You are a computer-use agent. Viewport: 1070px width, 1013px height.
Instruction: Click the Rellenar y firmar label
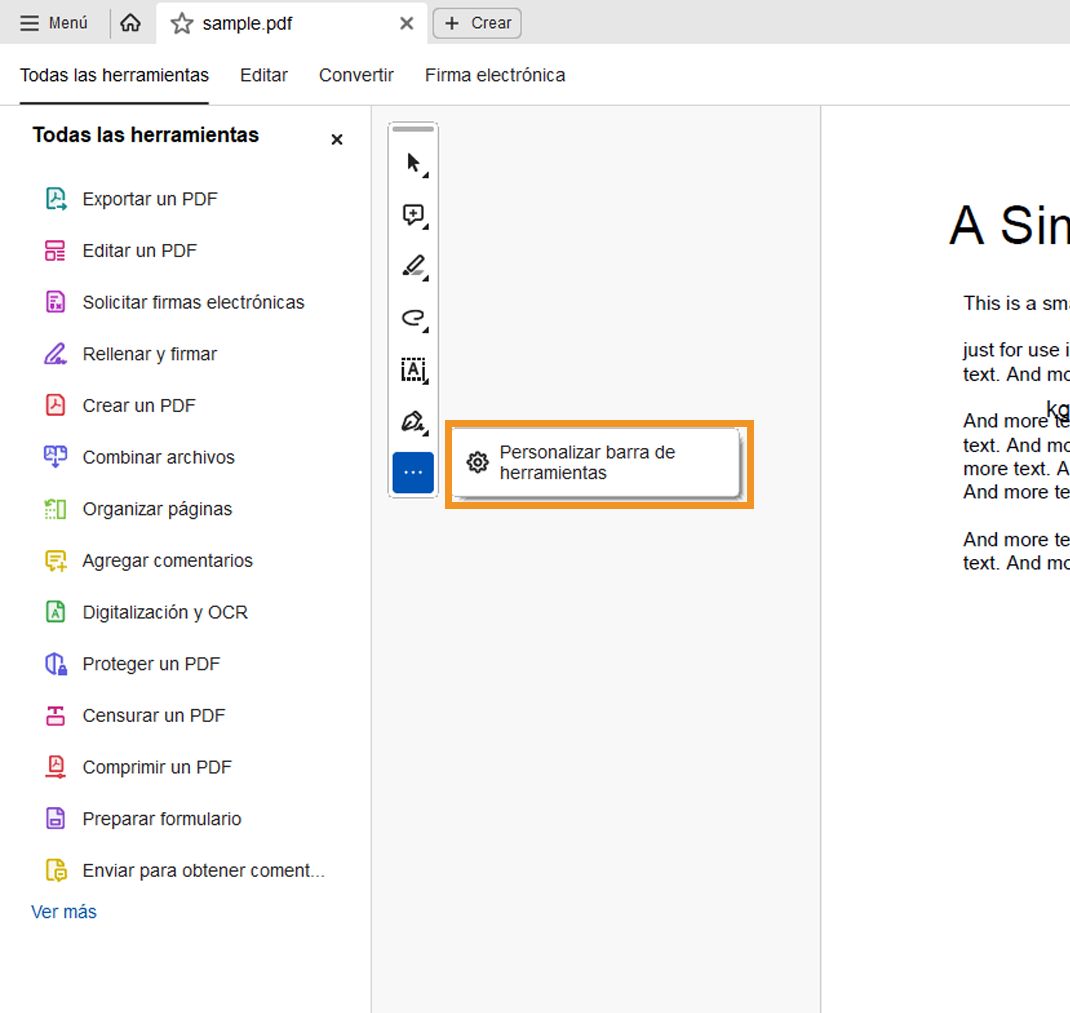point(149,354)
